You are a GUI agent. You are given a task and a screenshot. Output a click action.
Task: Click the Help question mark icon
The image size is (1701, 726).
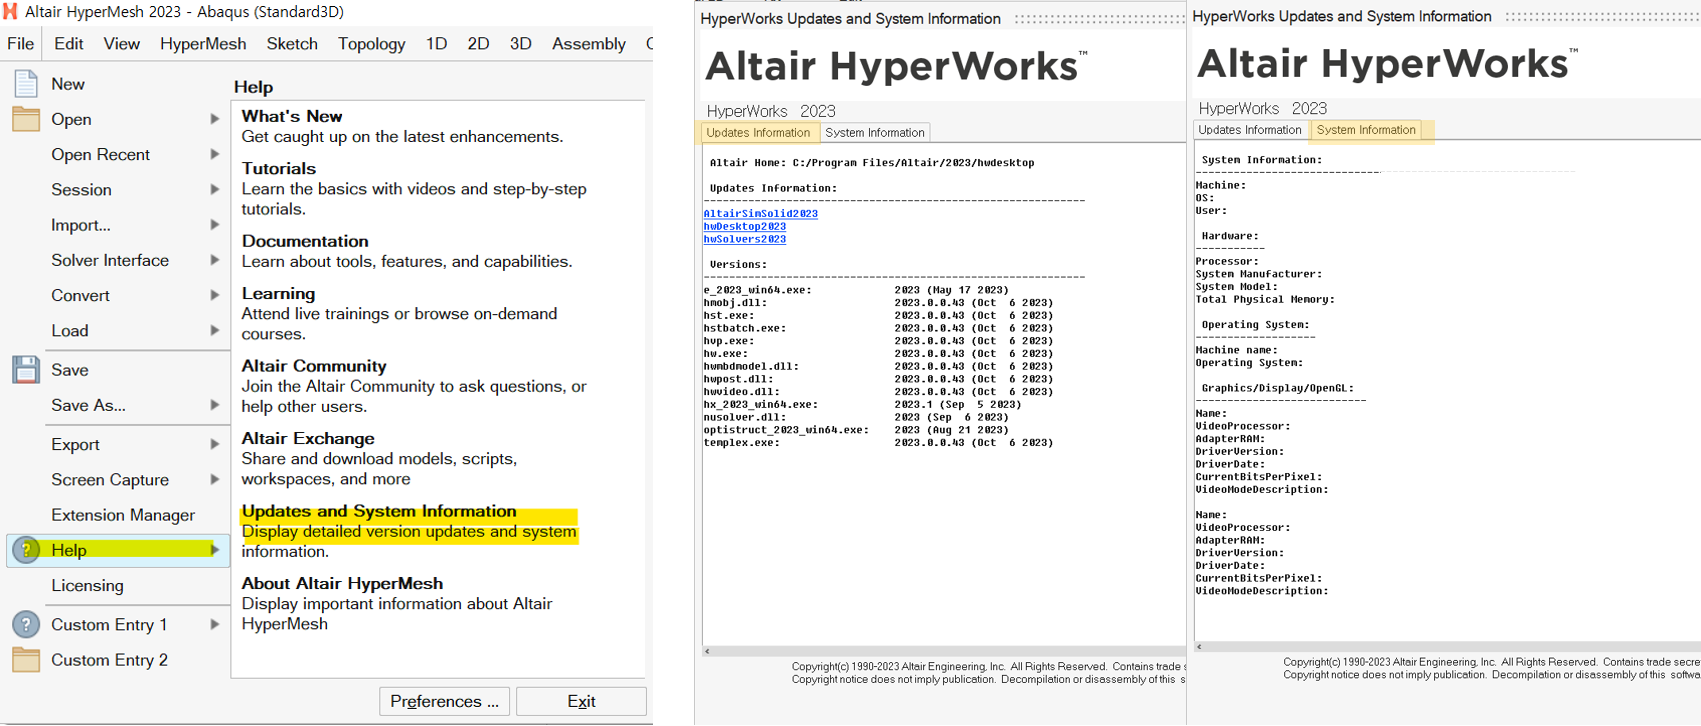point(26,550)
